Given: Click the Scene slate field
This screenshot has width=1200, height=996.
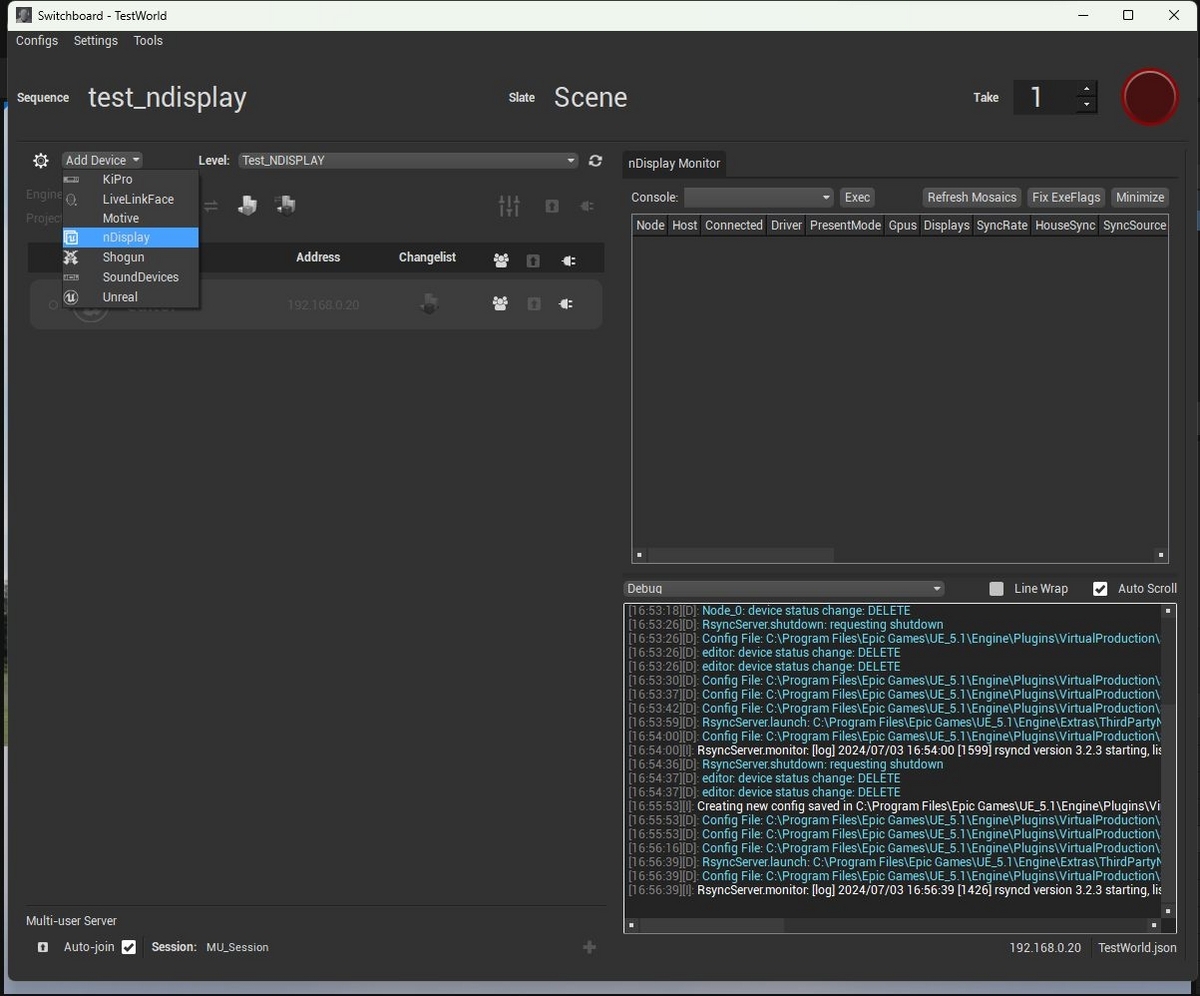Looking at the screenshot, I should click(590, 98).
